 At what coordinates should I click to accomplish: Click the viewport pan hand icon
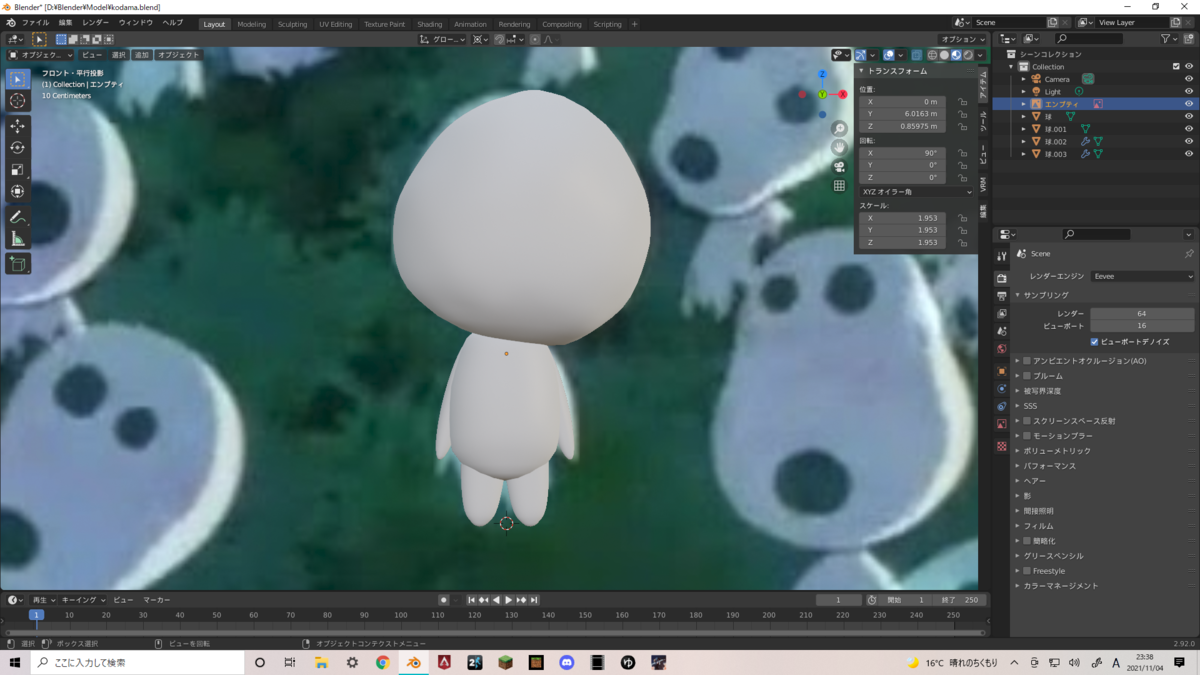(839, 148)
